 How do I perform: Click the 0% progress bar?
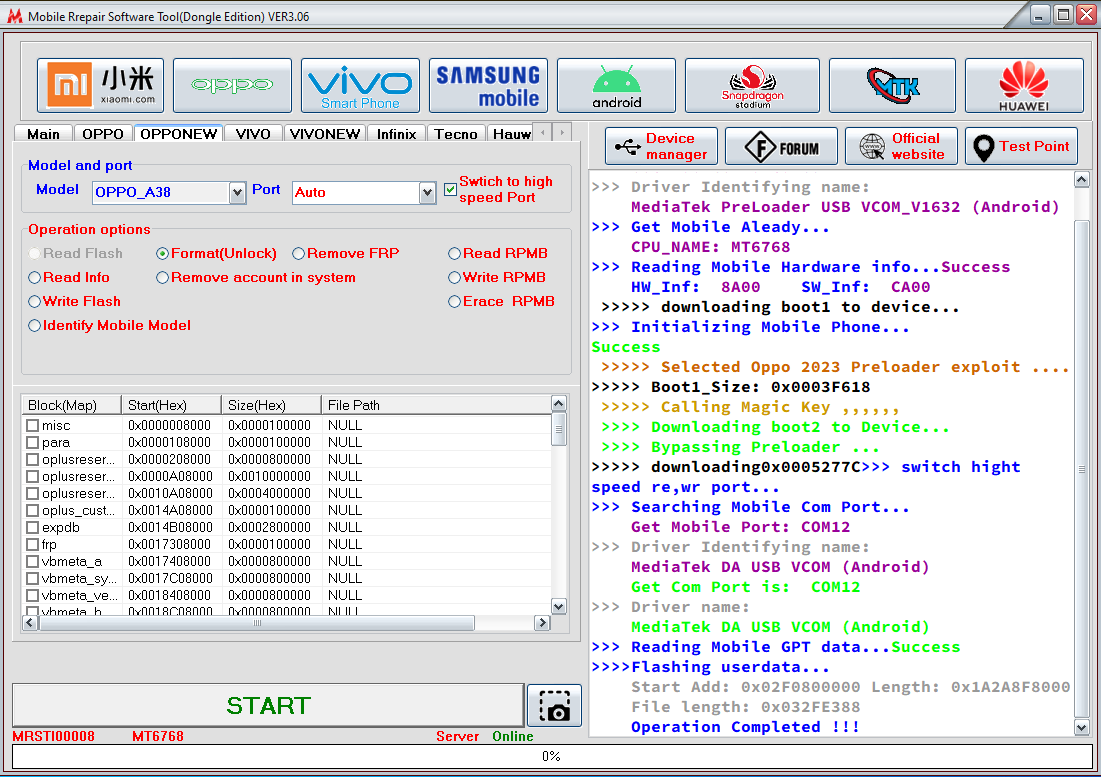pyautogui.click(x=551, y=757)
